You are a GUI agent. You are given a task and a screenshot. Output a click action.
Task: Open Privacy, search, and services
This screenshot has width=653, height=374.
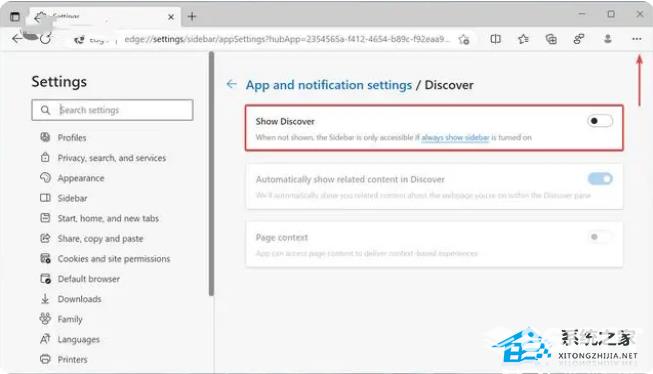(112, 158)
